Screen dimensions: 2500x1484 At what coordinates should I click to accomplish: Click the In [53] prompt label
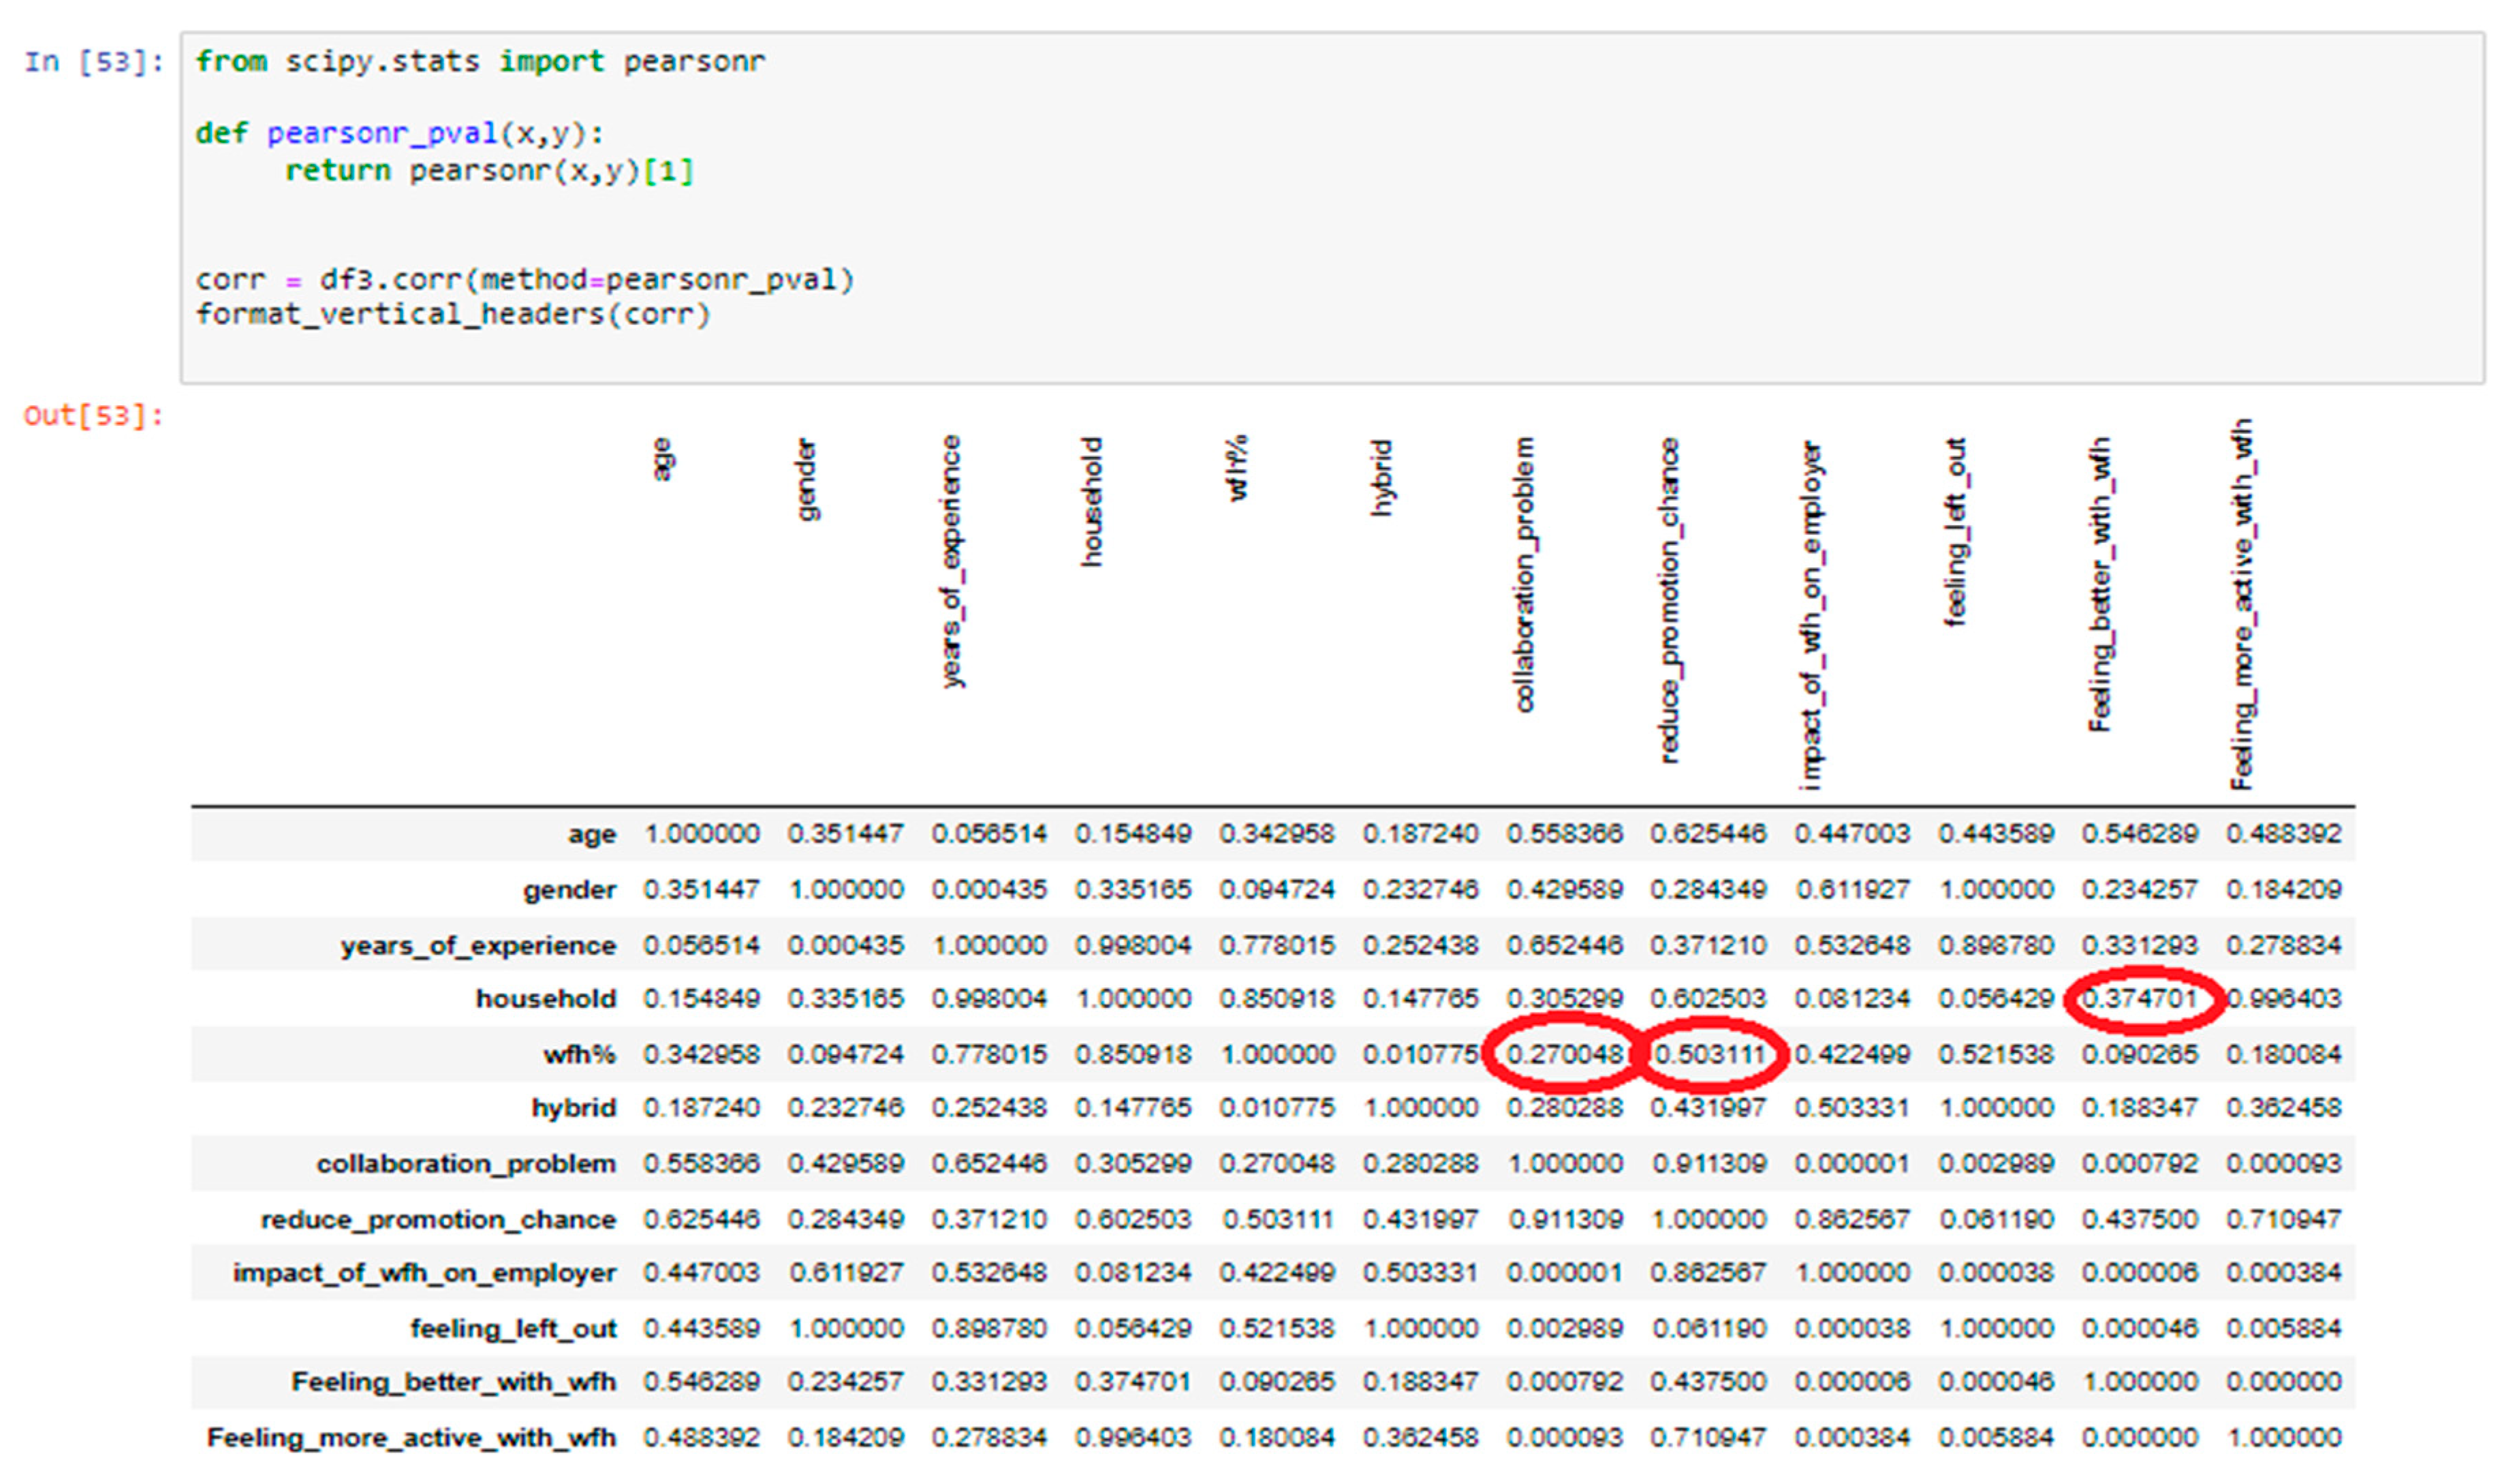coord(93,62)
